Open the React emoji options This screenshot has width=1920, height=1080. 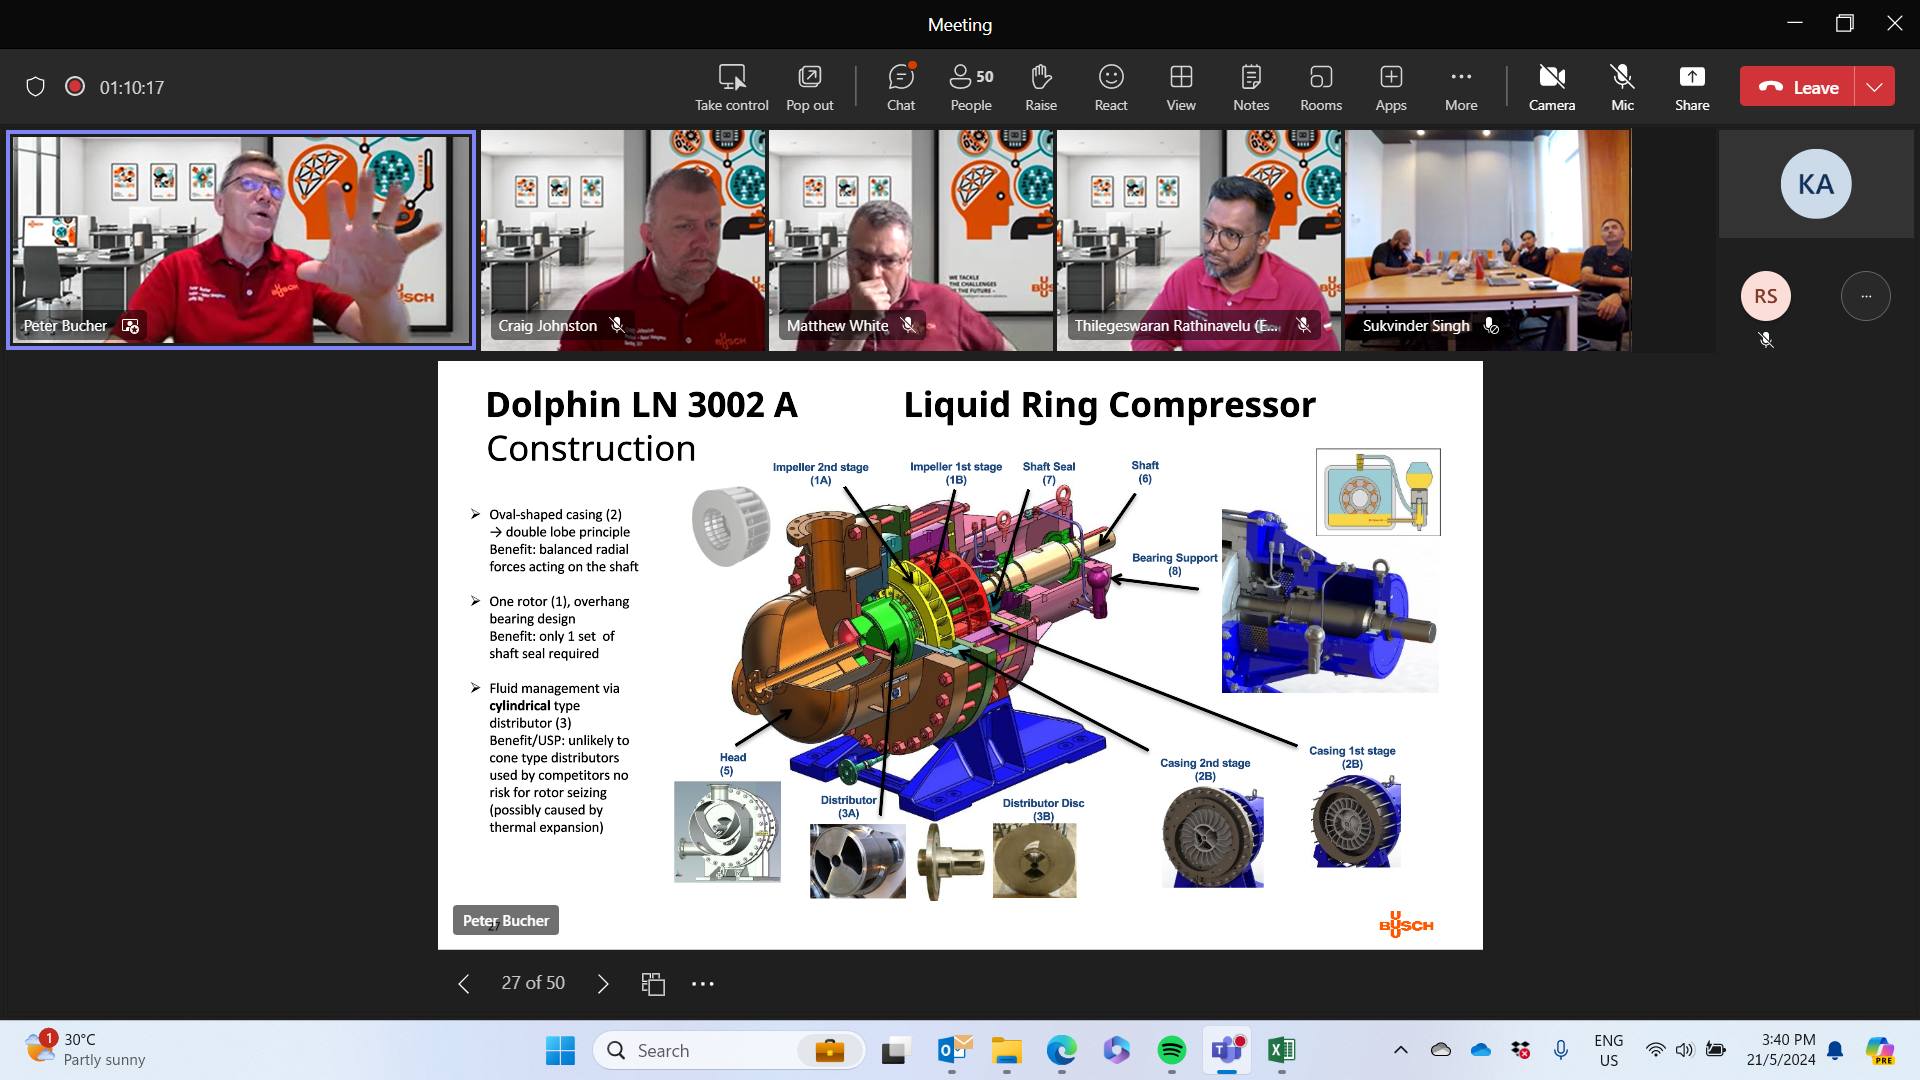click(x=1111, y=88)
